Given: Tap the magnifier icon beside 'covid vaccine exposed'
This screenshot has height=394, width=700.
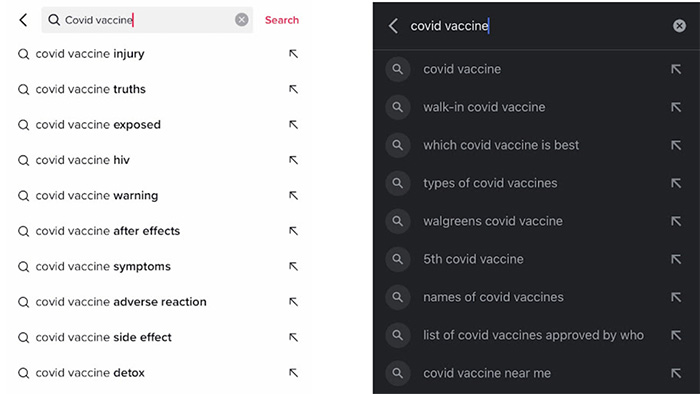Looking at the screenshot, I should (x=23, y=125).
